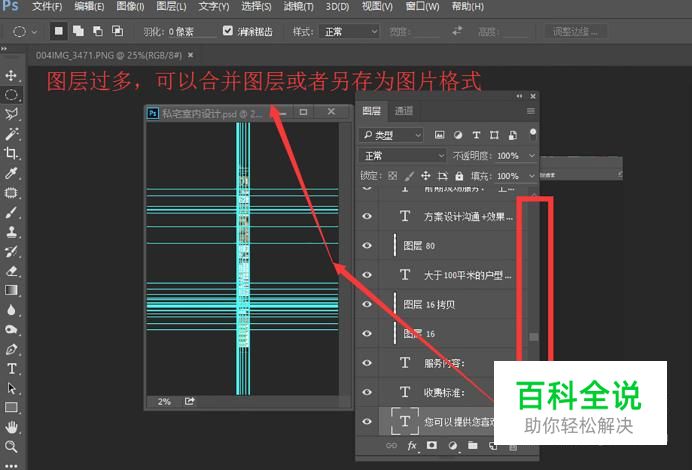
Task: Select the Gradient tool
Action: (x=11, y=290)
